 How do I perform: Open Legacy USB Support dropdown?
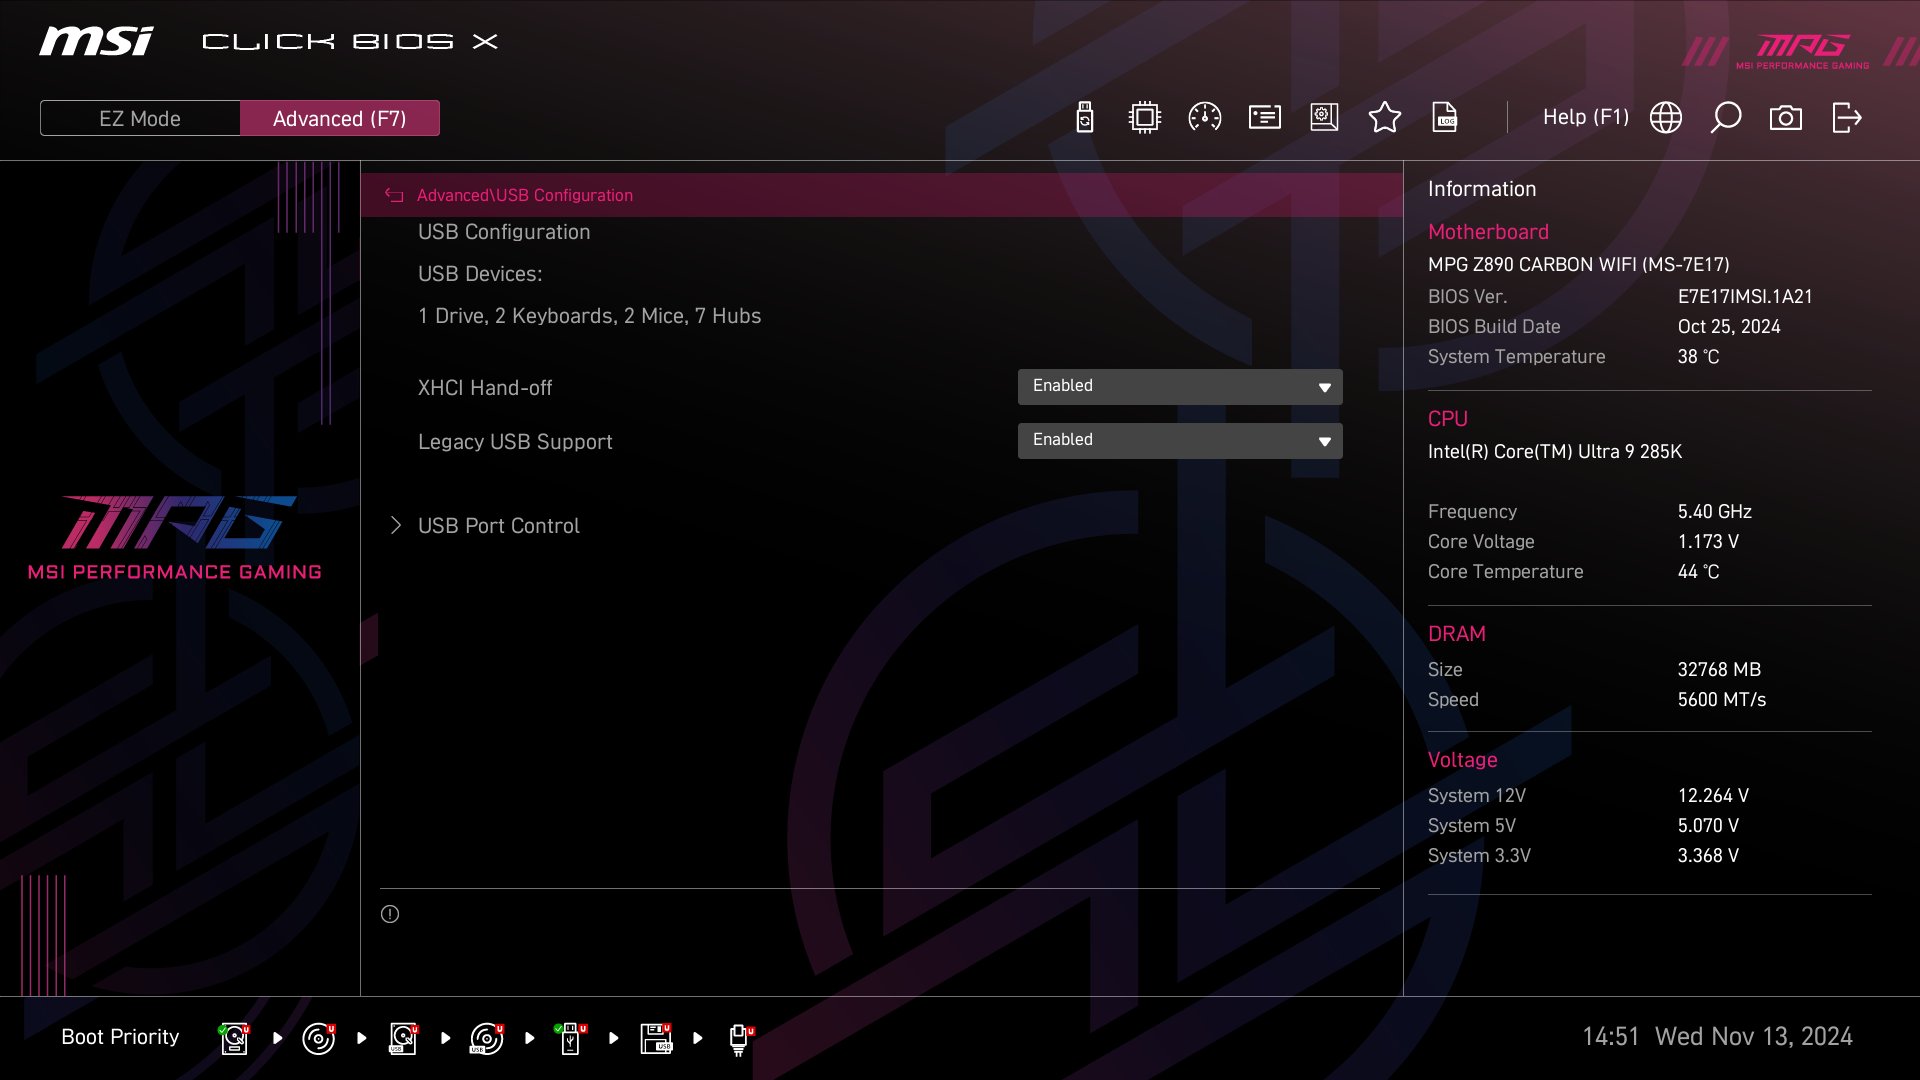1180,441
